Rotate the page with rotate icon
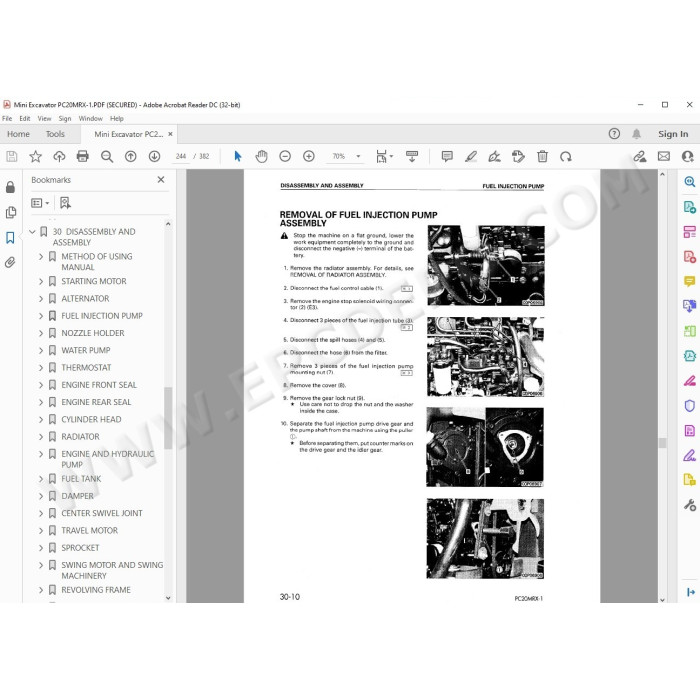Image resolution: width=700 pixels, height=700 pixels. [566, 156]
